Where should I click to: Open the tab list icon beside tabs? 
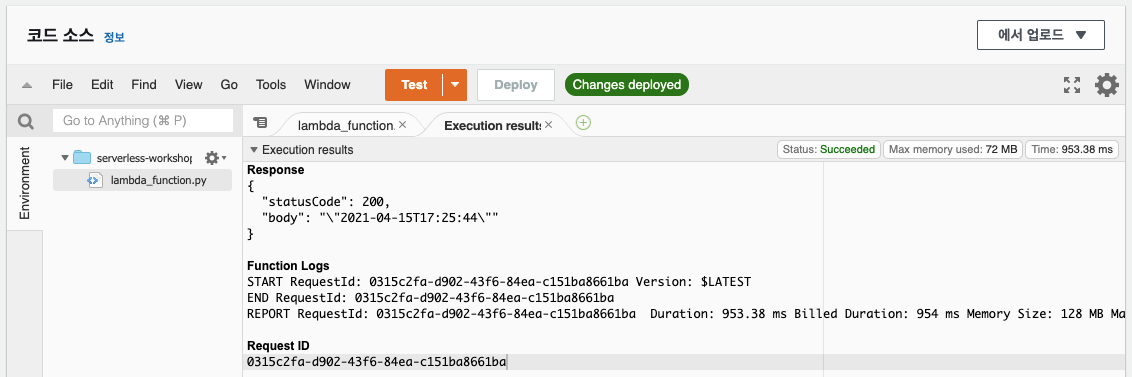[260, 124]
